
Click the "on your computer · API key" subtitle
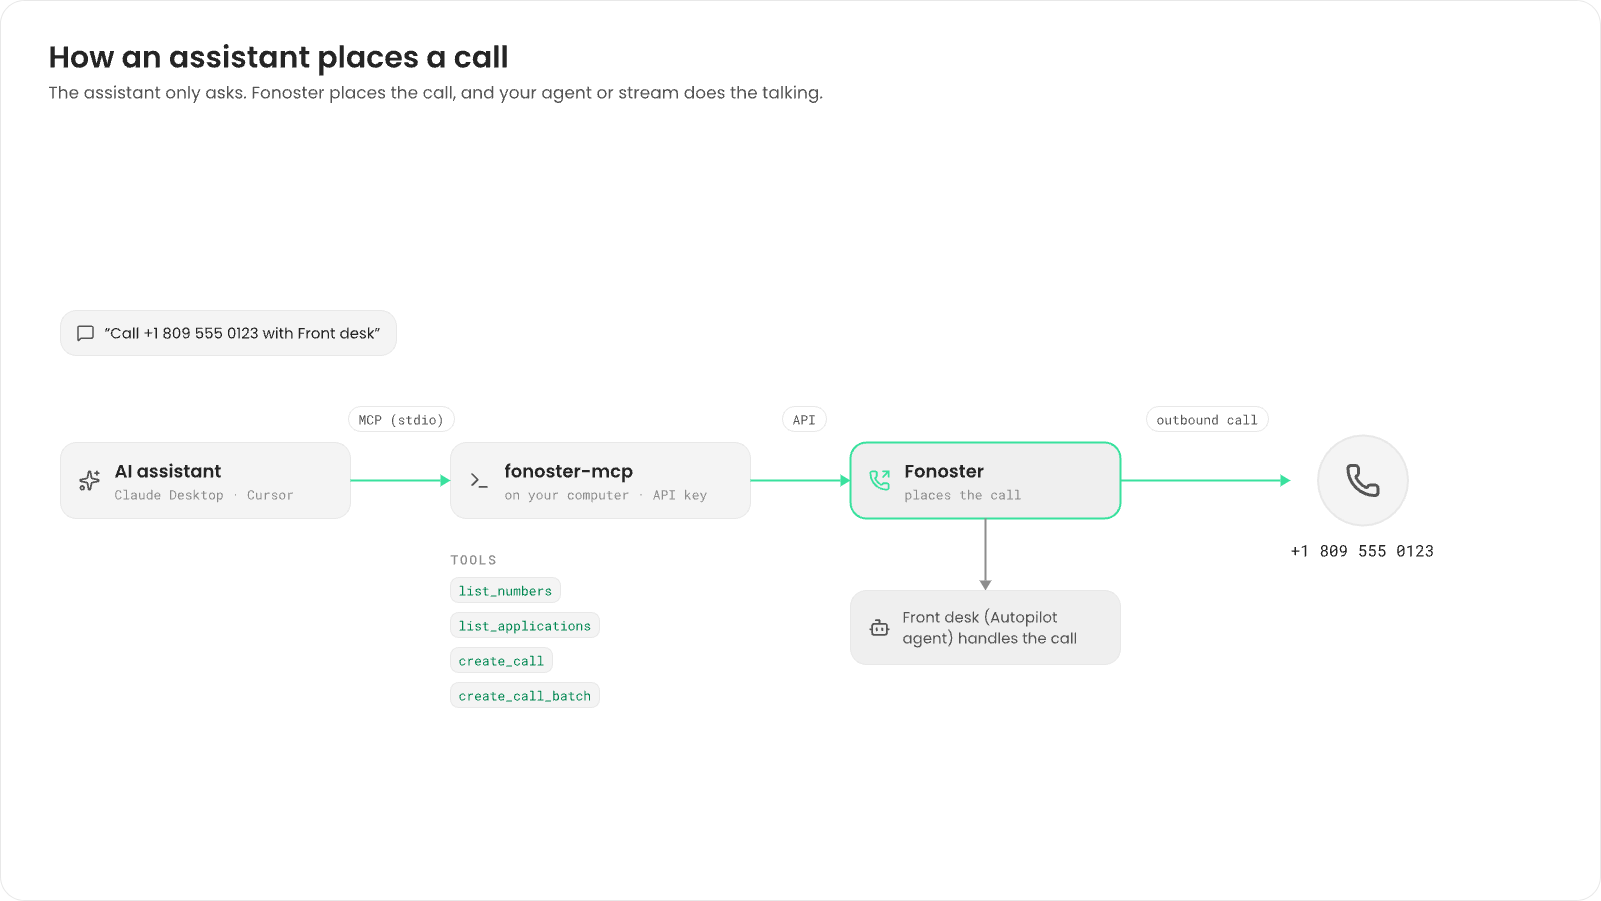[x=606, y=495]
